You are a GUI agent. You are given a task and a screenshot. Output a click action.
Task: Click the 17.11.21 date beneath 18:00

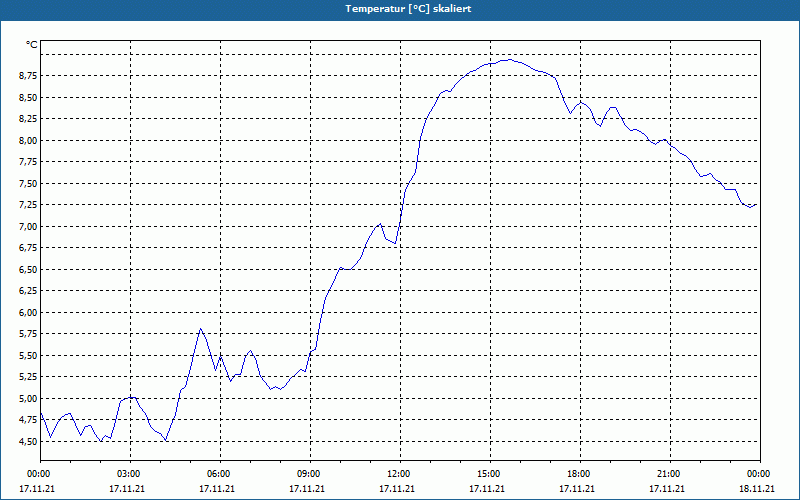(x=577, y=489)
